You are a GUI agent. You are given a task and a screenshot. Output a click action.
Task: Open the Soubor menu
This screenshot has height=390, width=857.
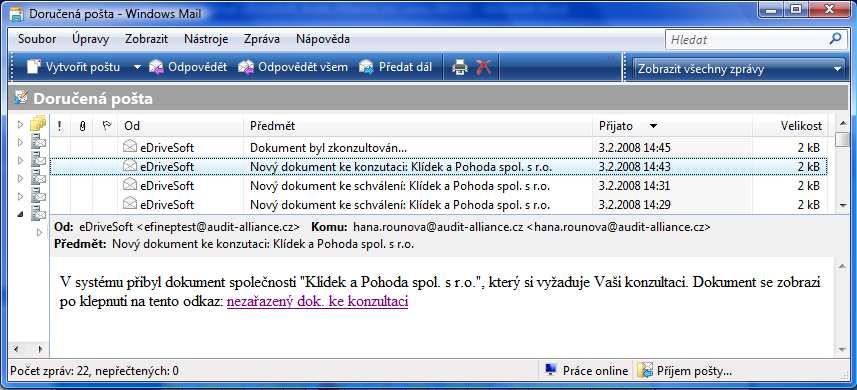point(37,39)
